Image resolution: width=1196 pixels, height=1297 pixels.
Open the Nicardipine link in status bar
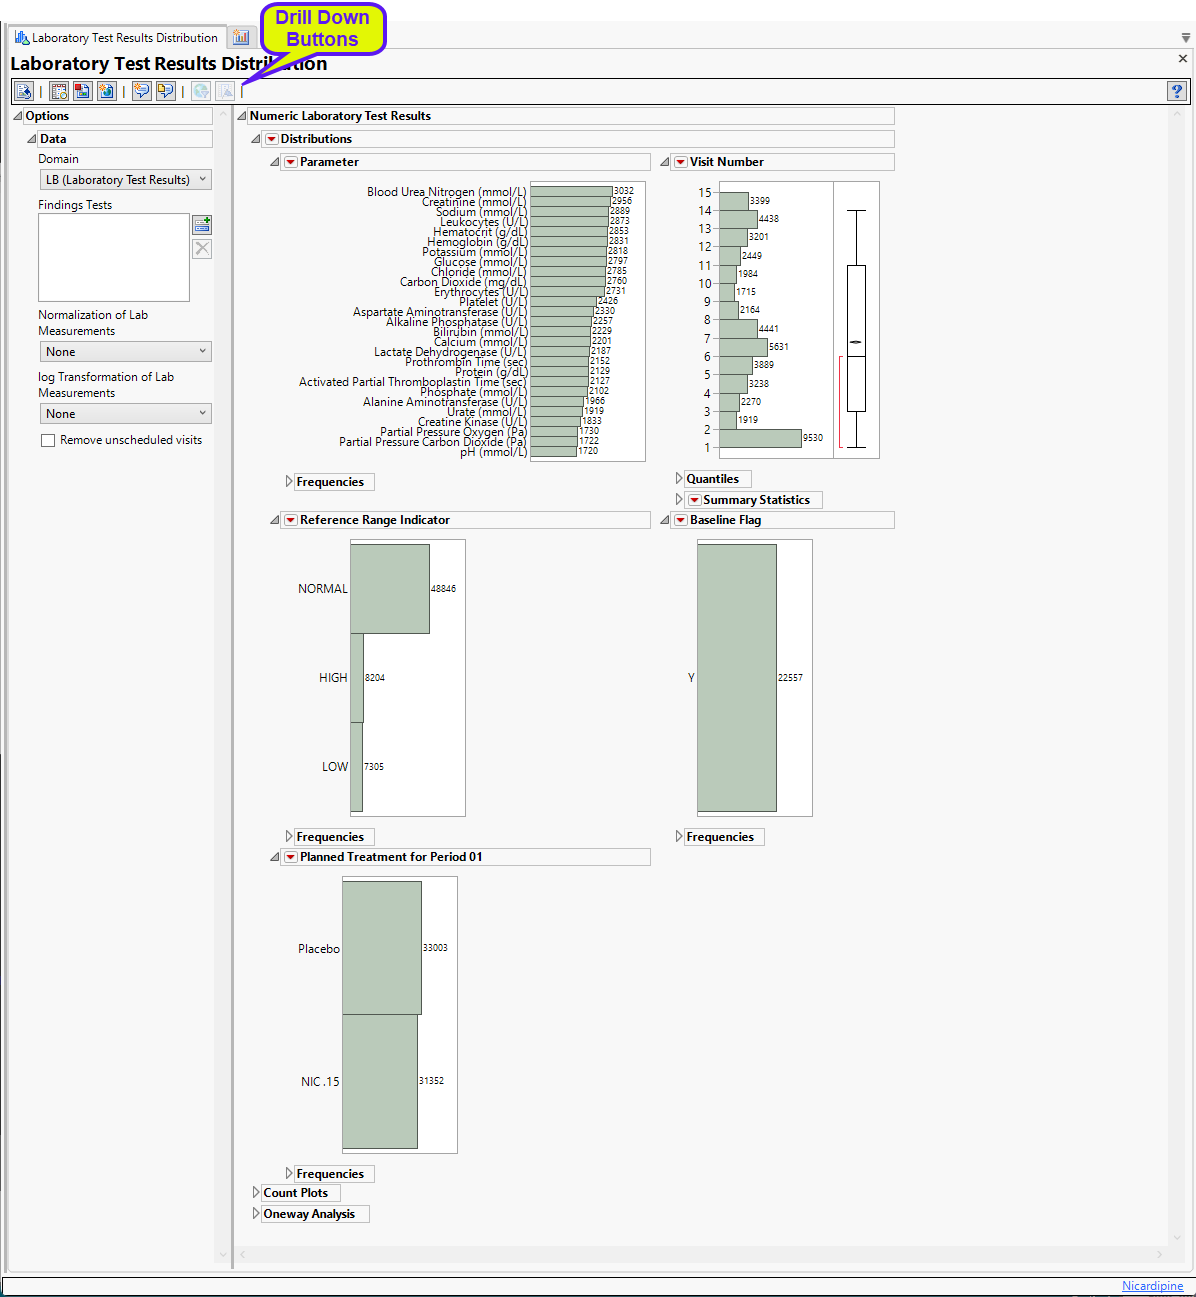click(1152, 1286)
